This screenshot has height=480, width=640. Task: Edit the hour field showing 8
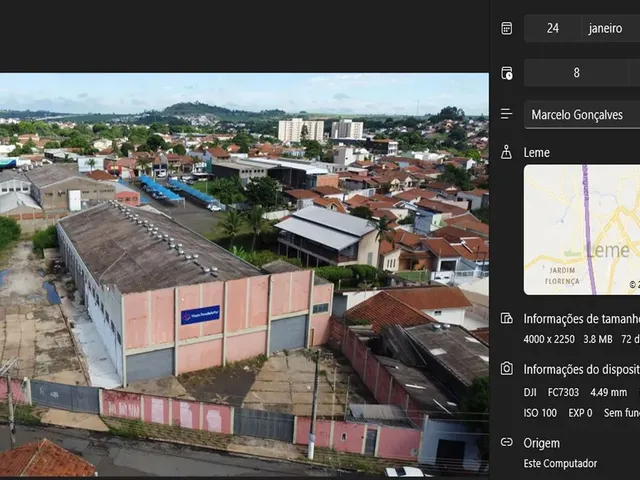point(576,73)
